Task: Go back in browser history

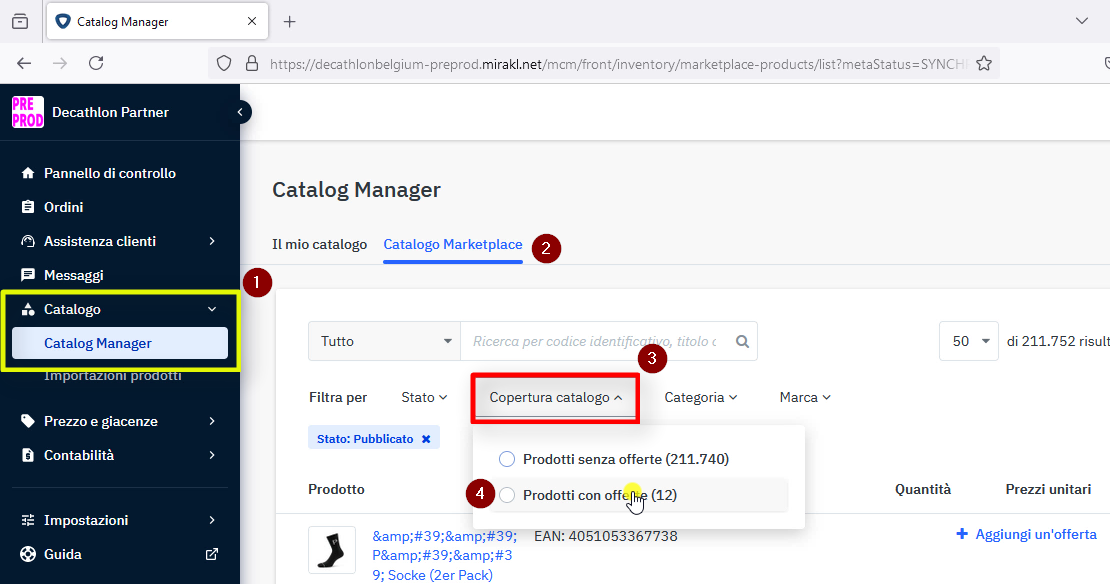Action: [x=24, y=63]
